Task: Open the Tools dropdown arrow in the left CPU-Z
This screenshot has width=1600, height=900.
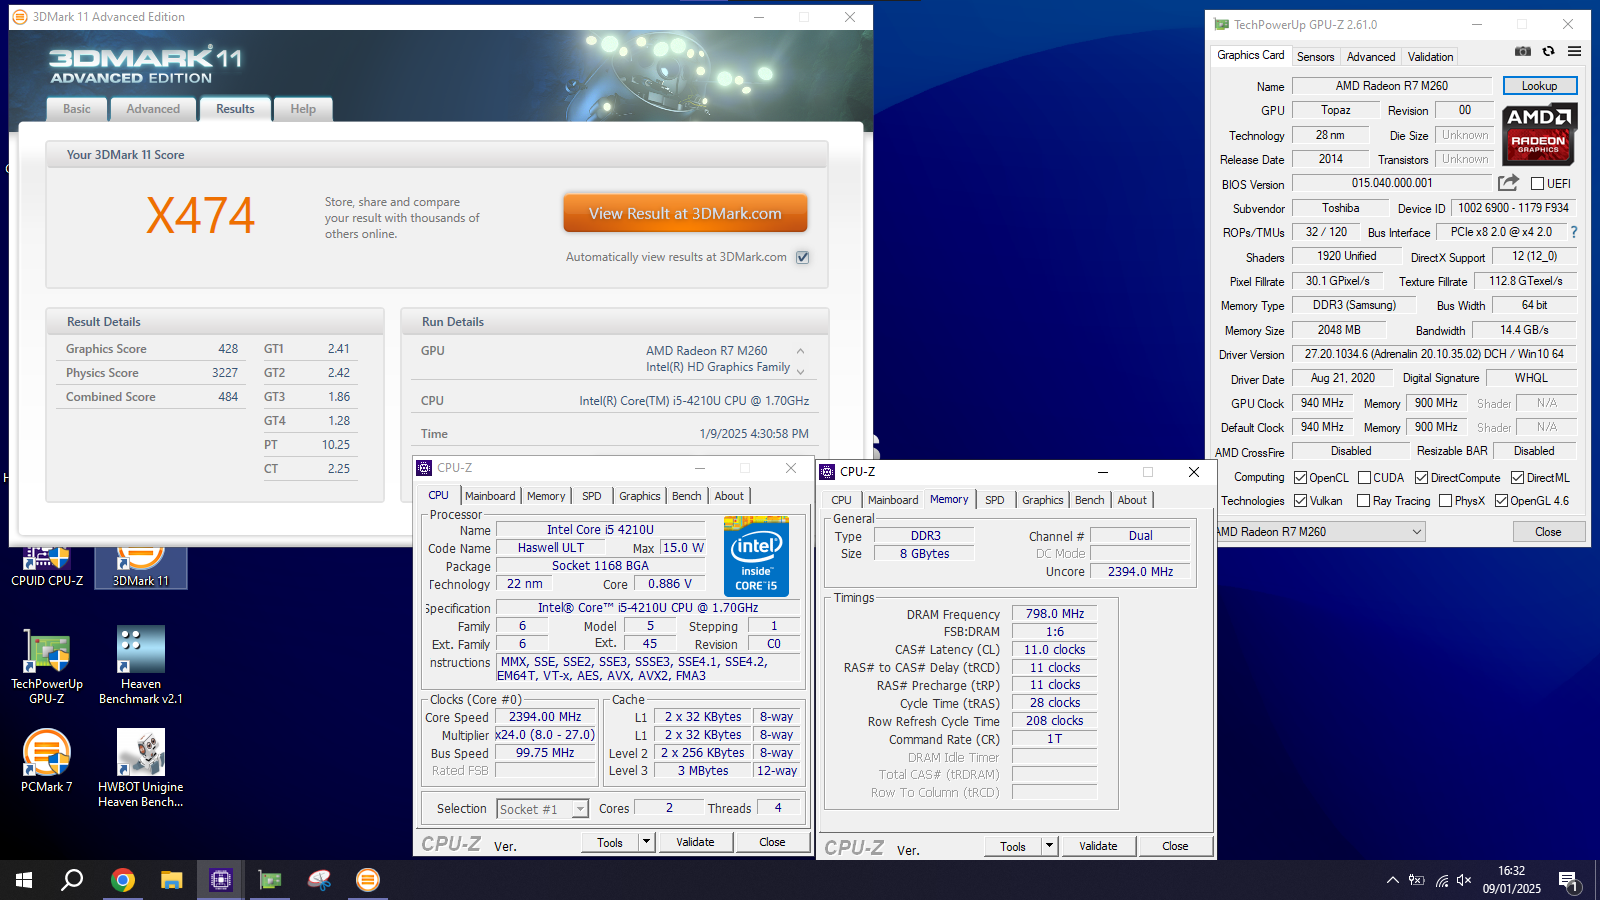Action: pos(647,842)
